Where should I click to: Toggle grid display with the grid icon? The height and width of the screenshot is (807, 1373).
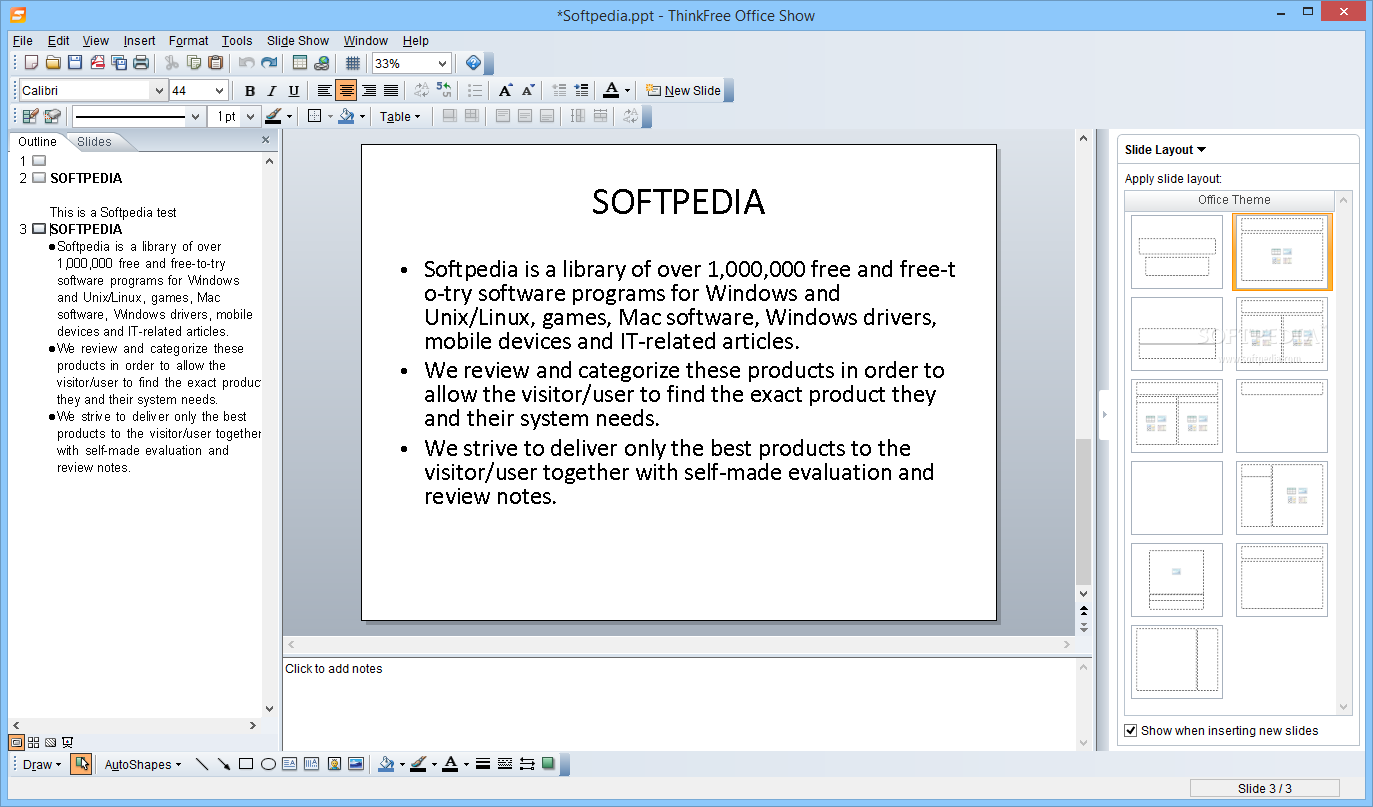tap(353, 63)
